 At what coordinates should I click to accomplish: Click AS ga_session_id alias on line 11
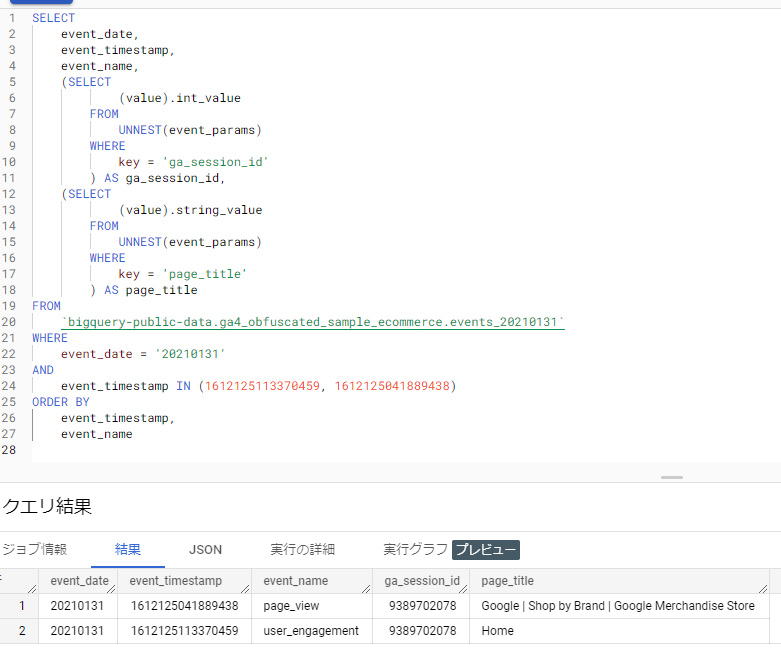[164, 178]
